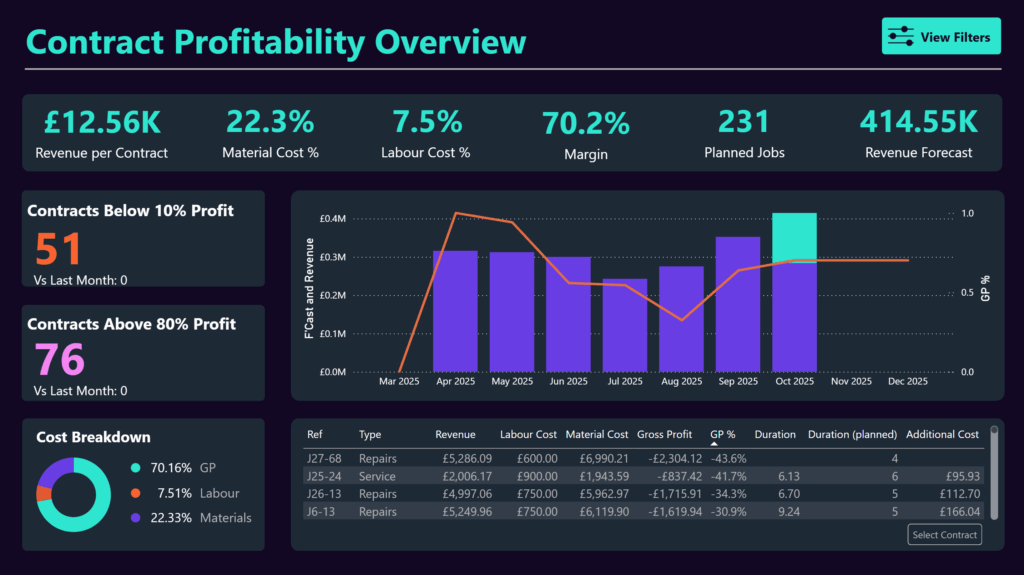Click the teal forecast segment of Oct 2025
The width and height of the screenshot is (1024, 575).
[794, 237]
